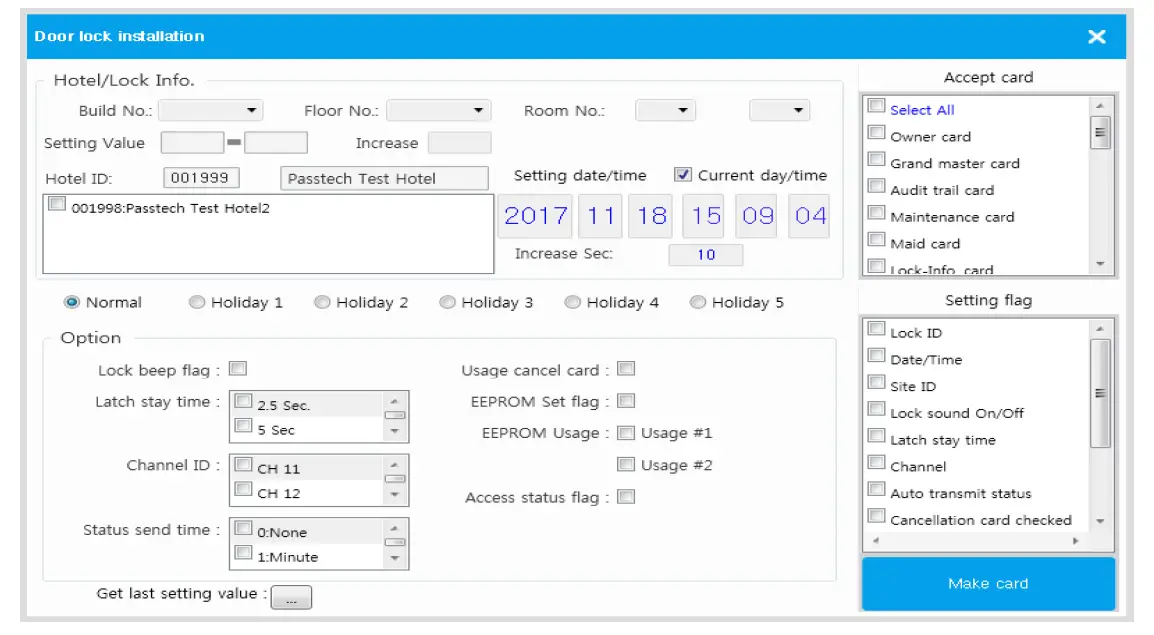
Task: Select the Holiday 1 radio button
Action: coord(197,302)
